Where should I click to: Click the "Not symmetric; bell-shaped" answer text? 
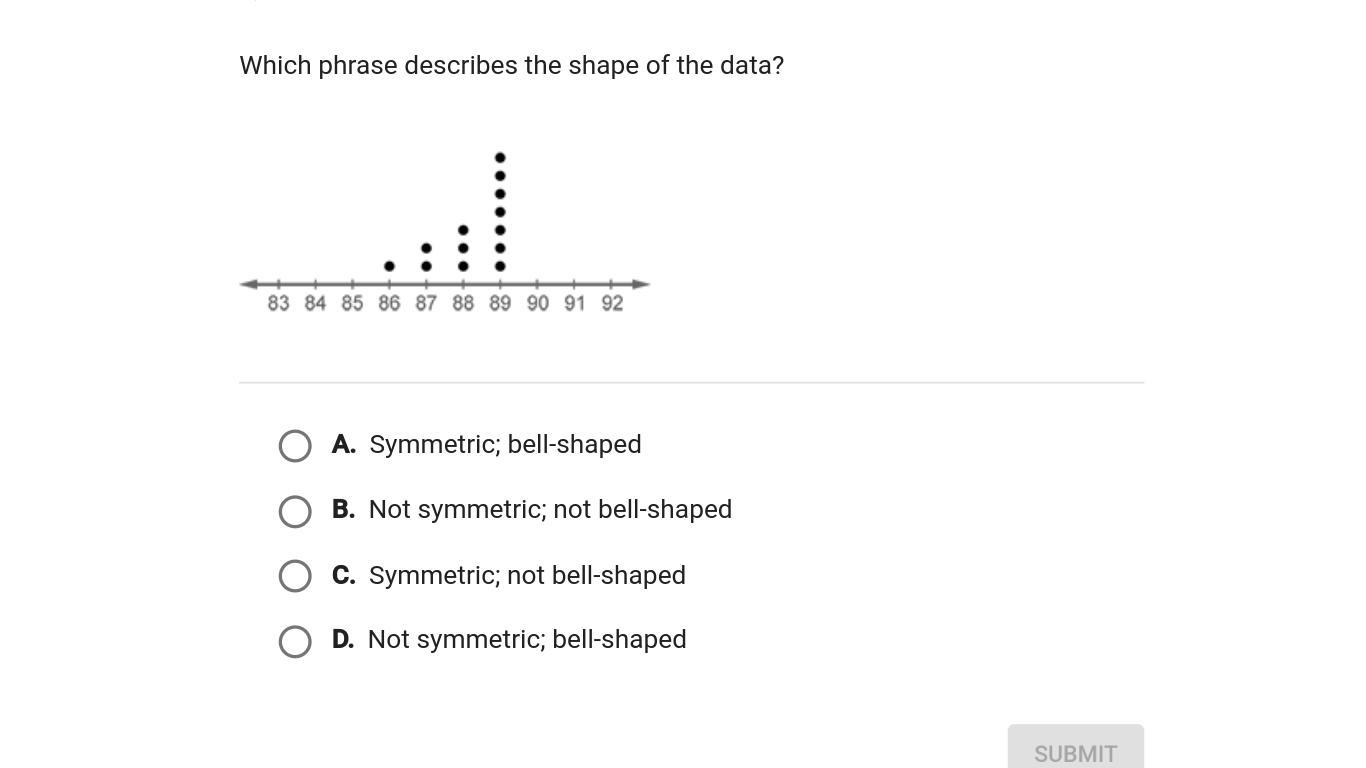tap(527, 640)
